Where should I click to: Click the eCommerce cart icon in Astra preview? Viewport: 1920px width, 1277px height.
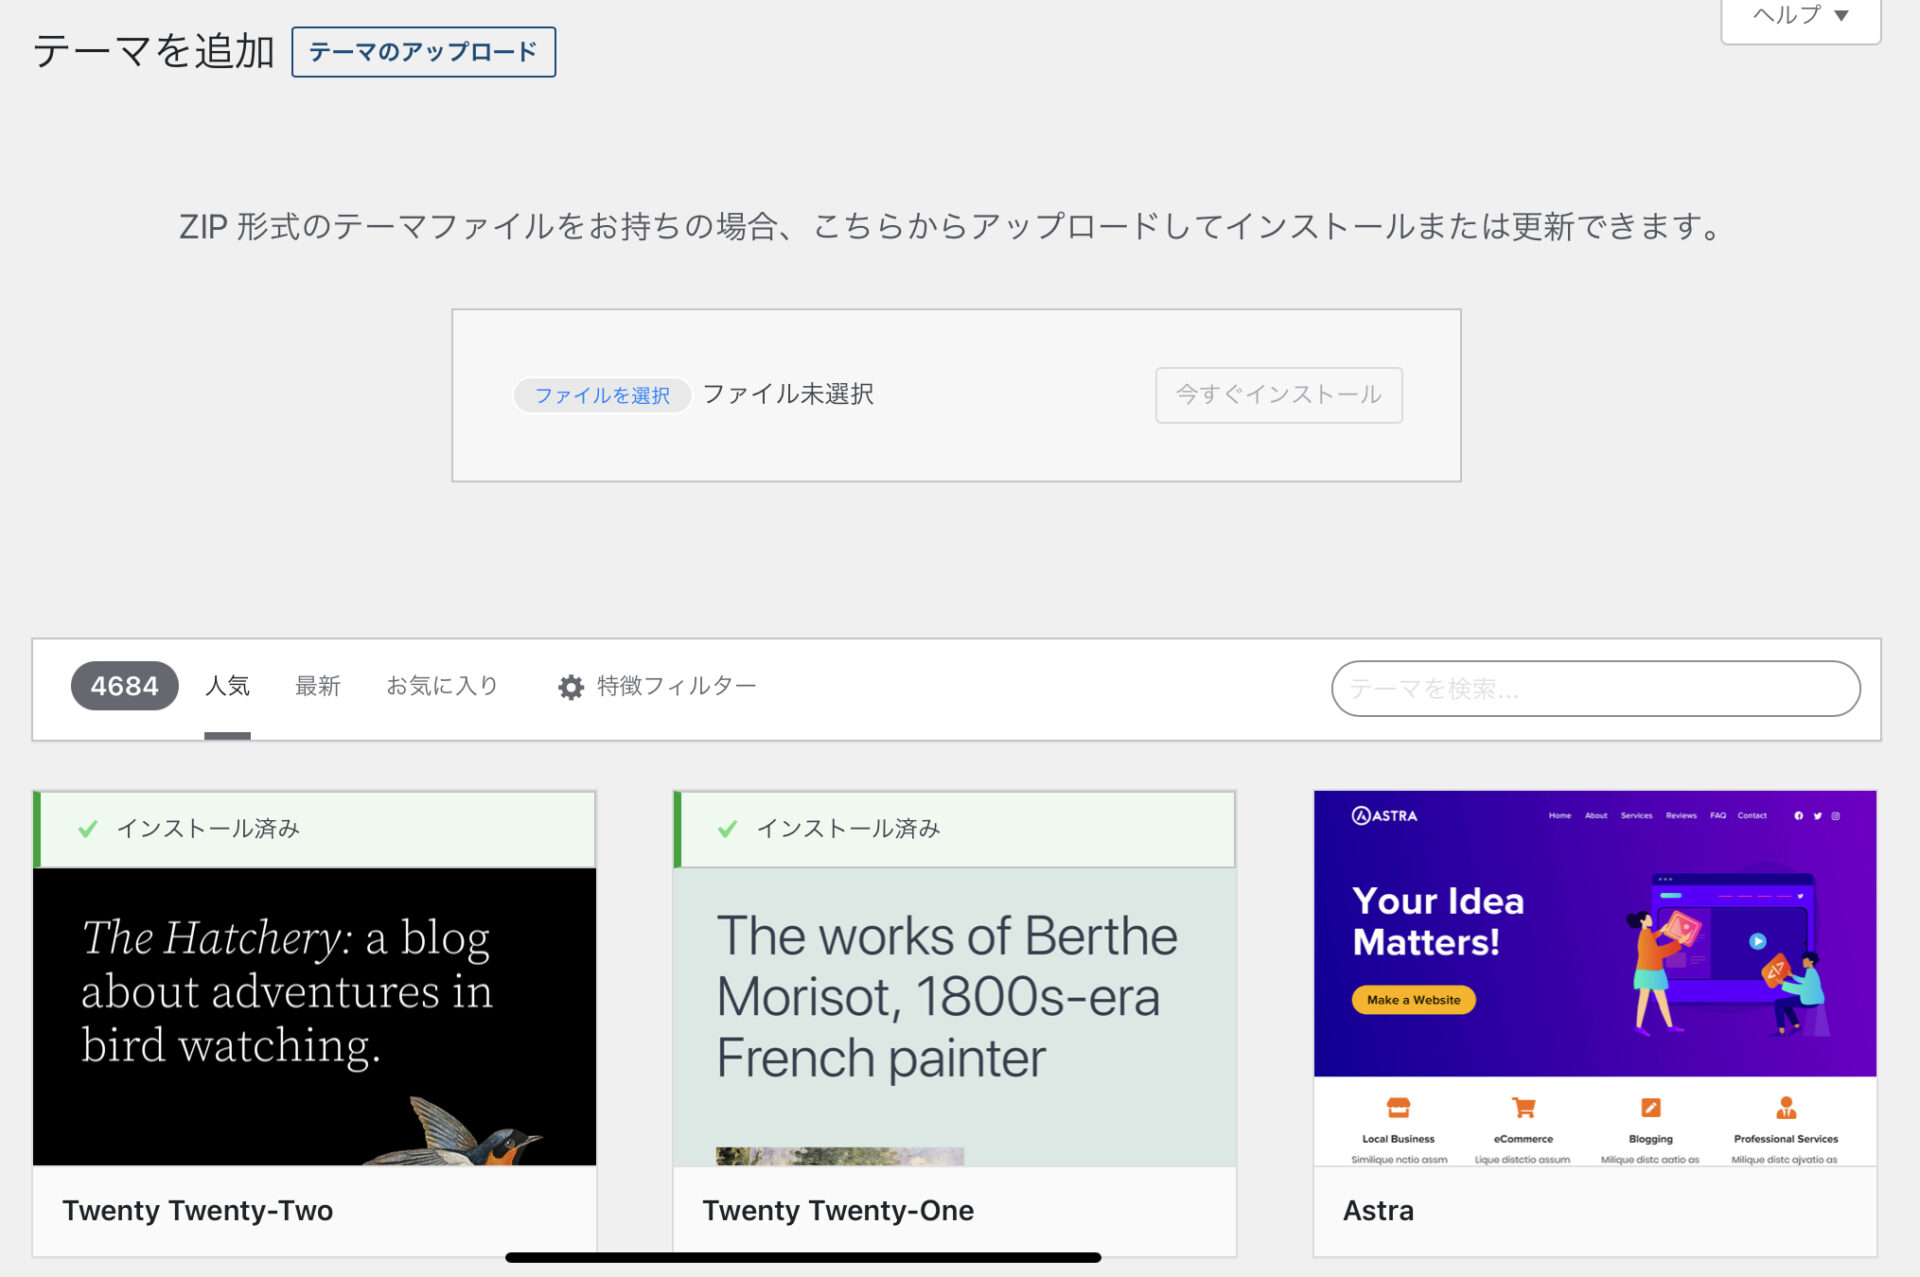(x=1523, y=1108)
